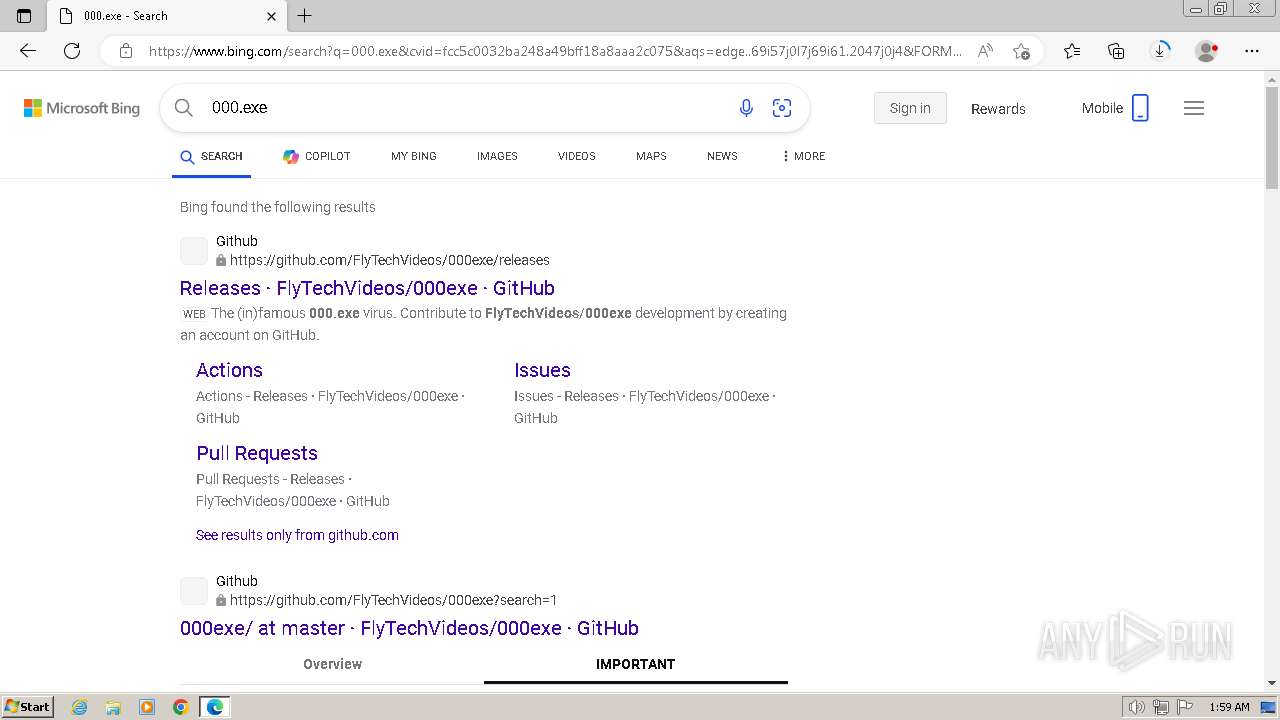Add this page to favorites star
This screenshot has width=1280, height=720.
click(1021, 51)
